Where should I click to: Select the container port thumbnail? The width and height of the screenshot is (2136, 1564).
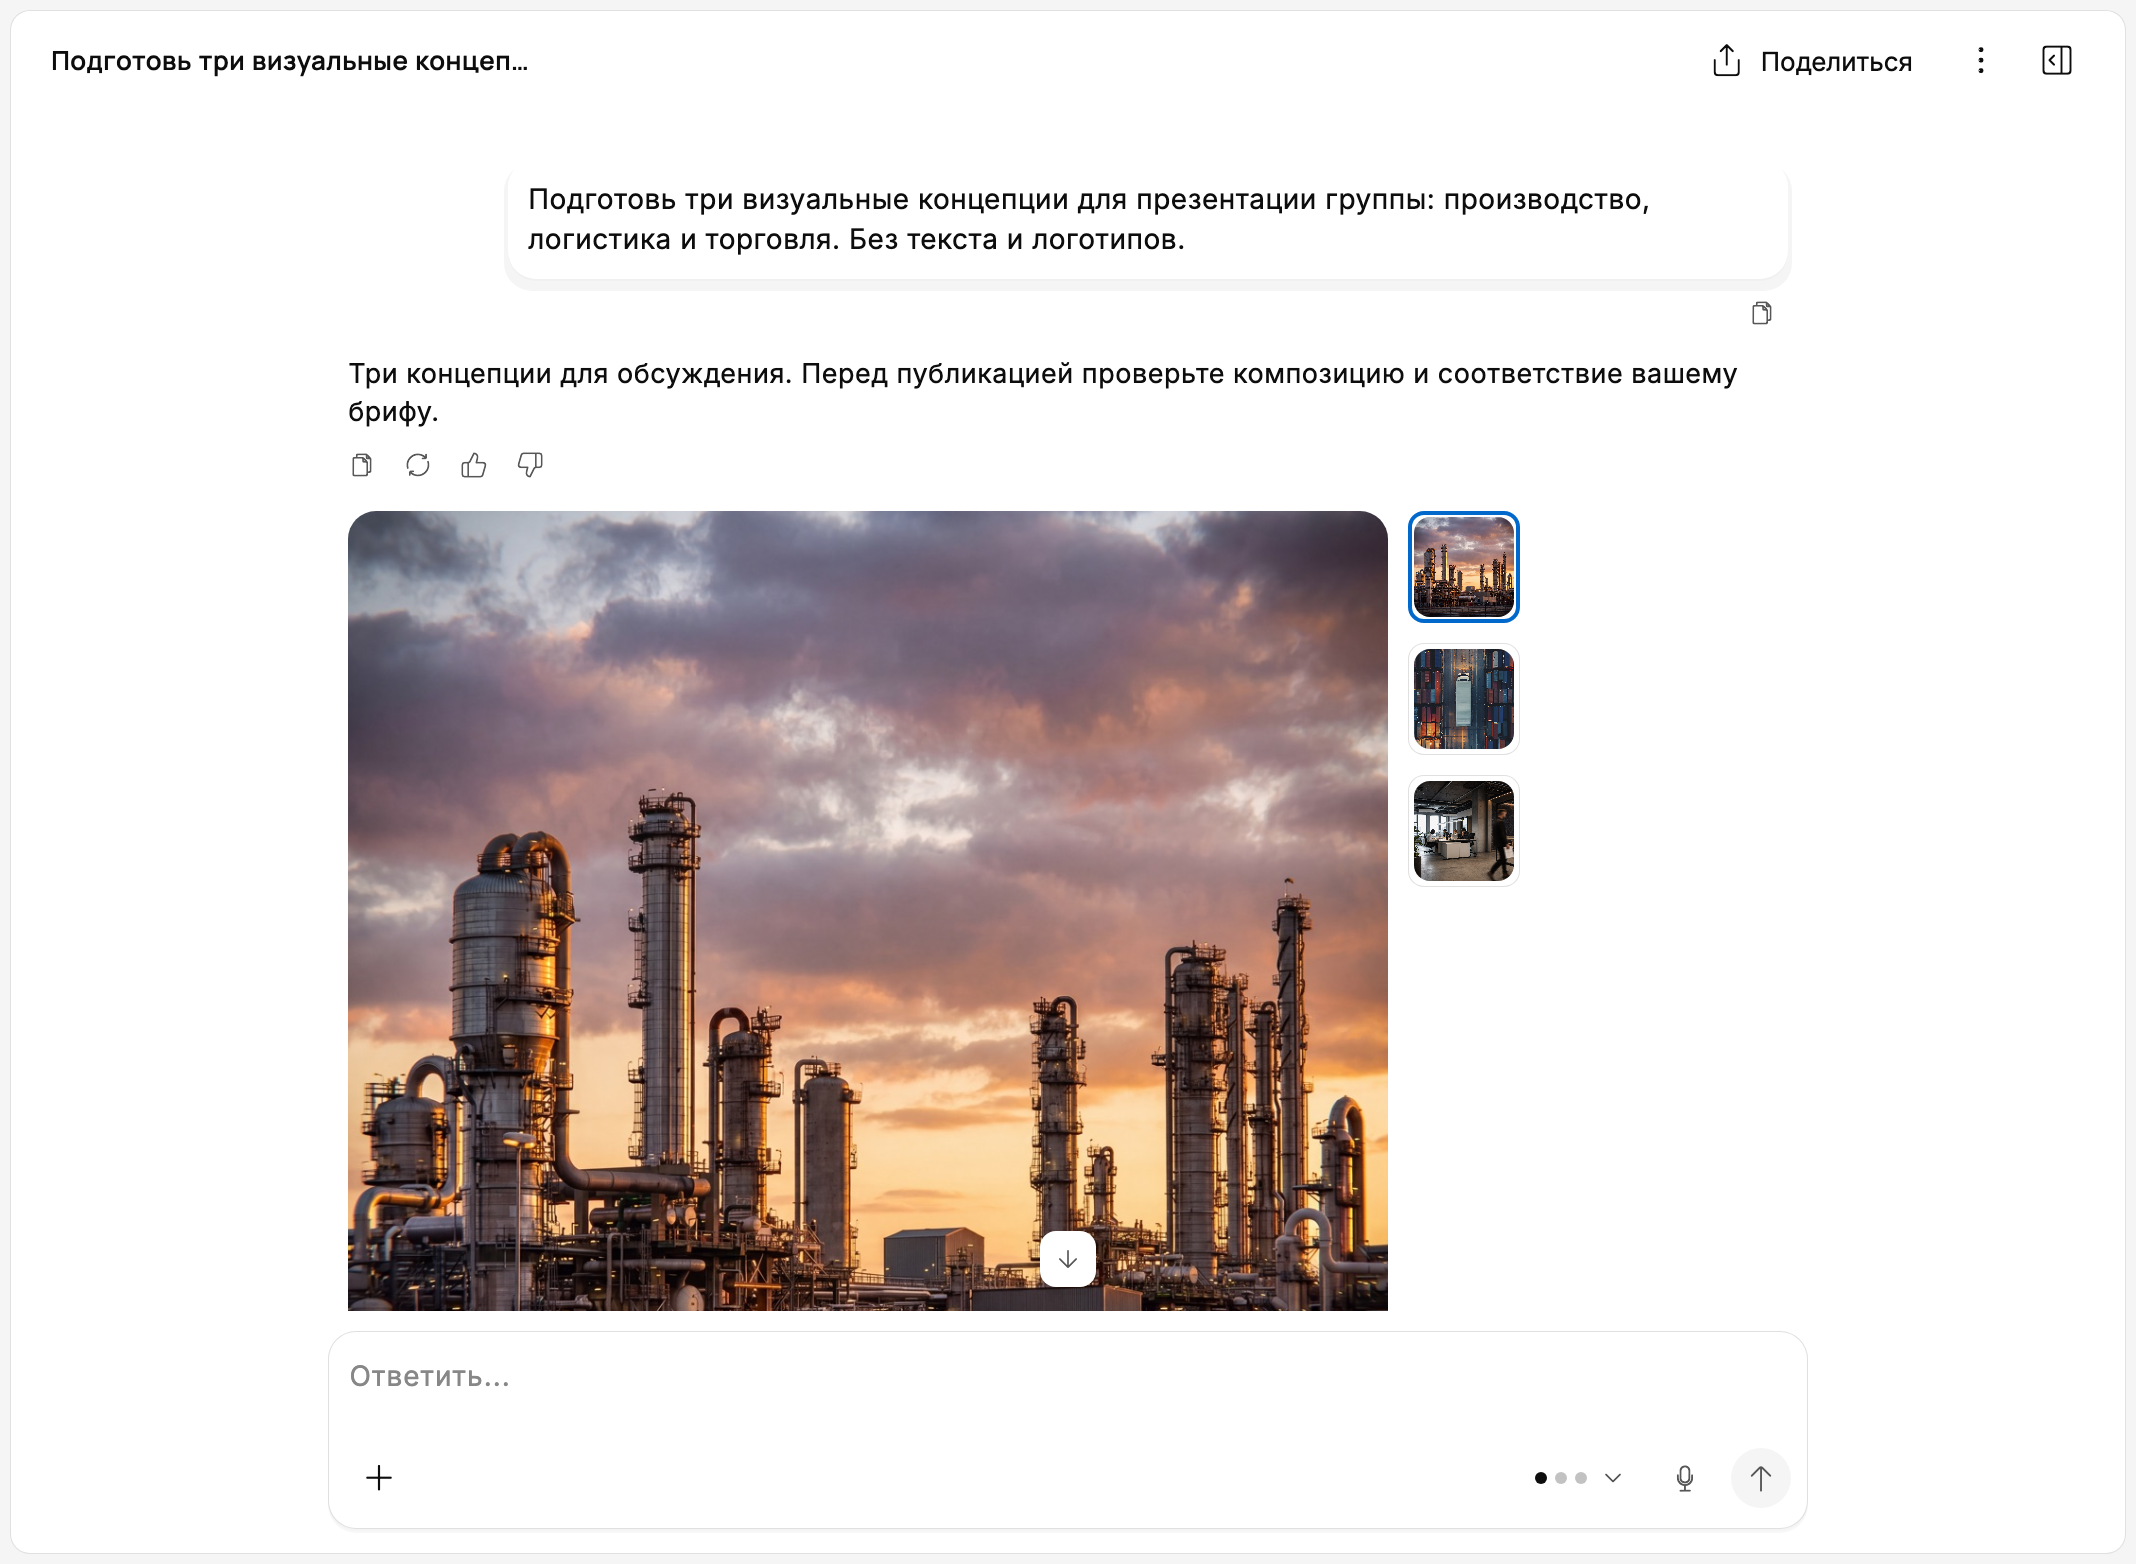tap(1464, 699)
